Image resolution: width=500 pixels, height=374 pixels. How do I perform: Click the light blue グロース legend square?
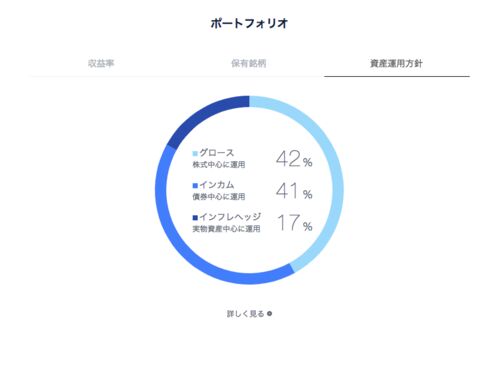tap(195, 153)
